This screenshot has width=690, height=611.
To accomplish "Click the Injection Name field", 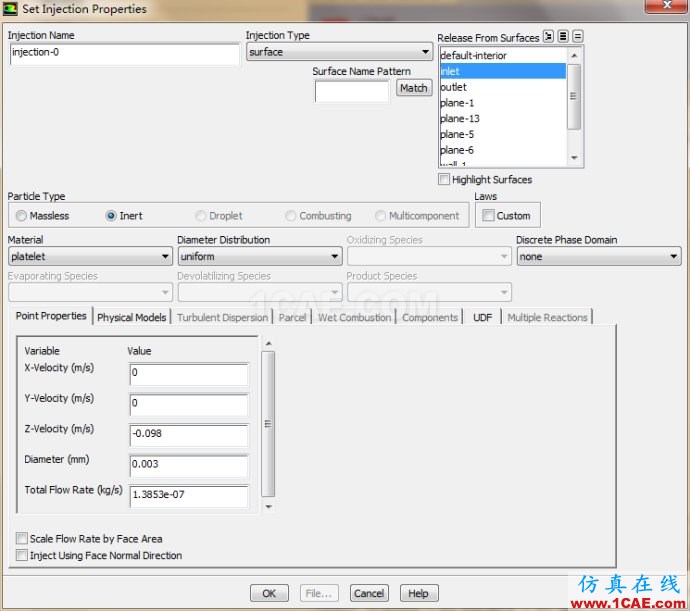I will tap(125, 54).
